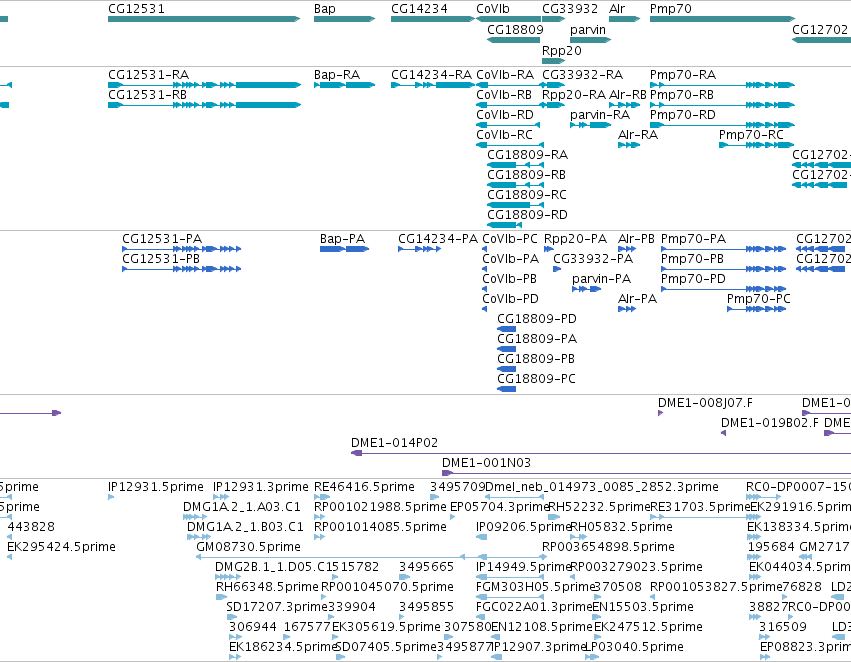Select EST RE46416.5prime
This screenshot has width=851, height=662.
point(322,497)
